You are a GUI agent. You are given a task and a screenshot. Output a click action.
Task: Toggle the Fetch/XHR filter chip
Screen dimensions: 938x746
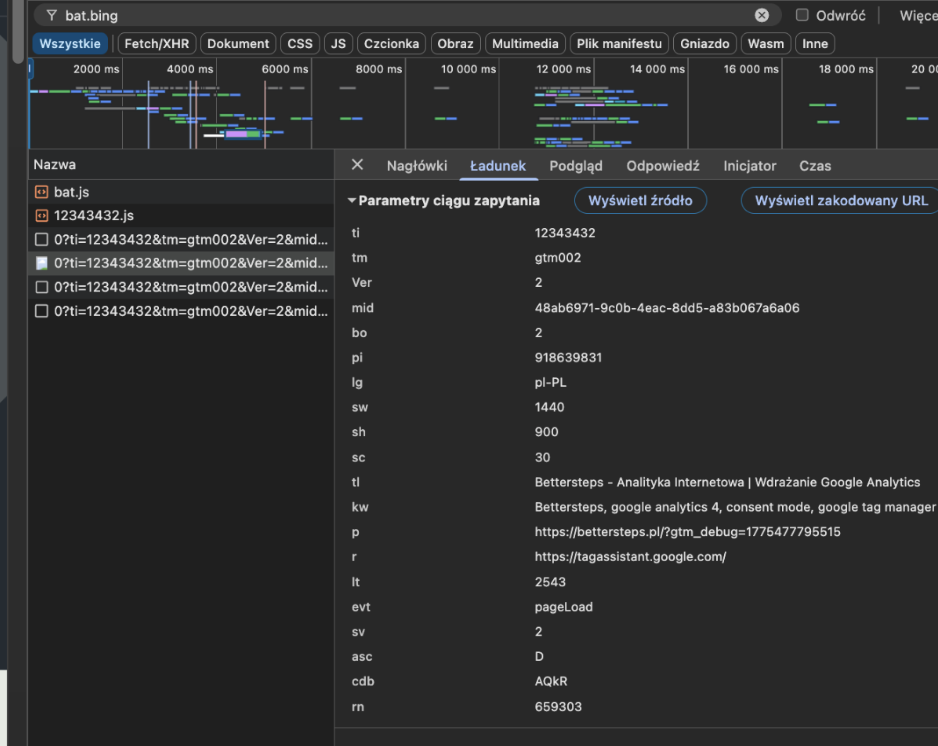click(x=156, y=43)
